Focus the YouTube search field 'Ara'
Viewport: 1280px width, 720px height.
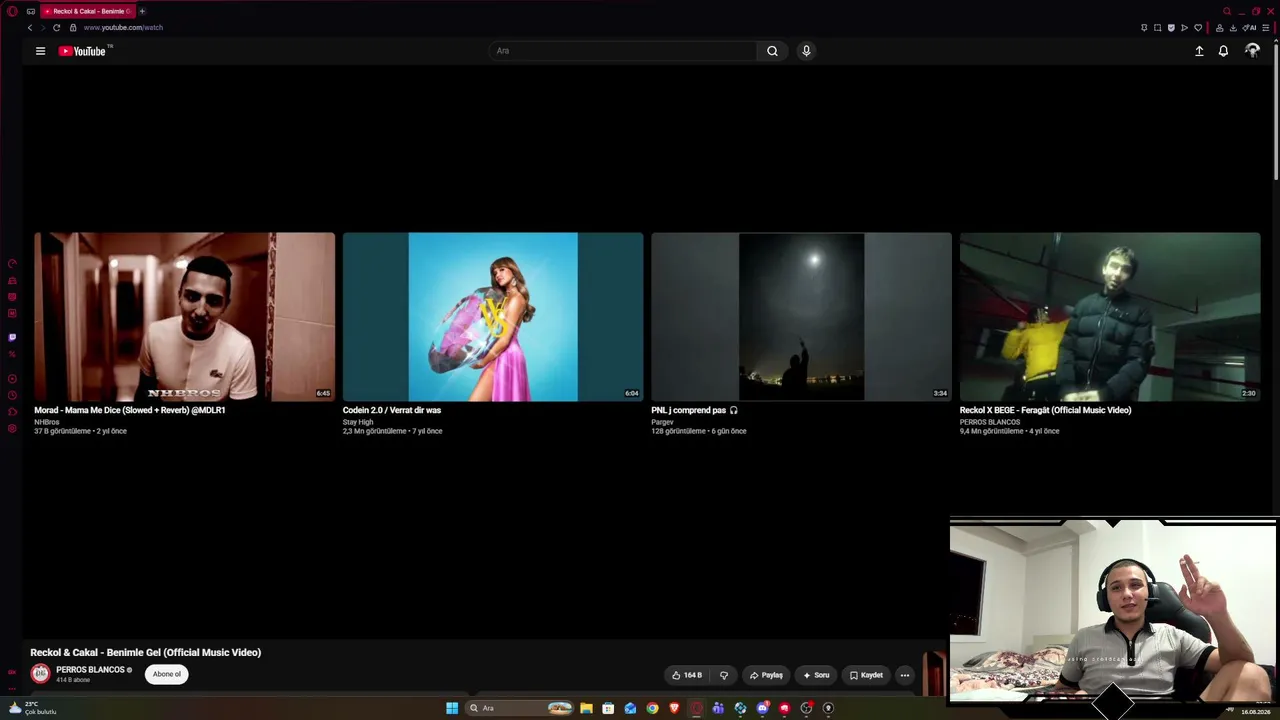coord(623,51)
